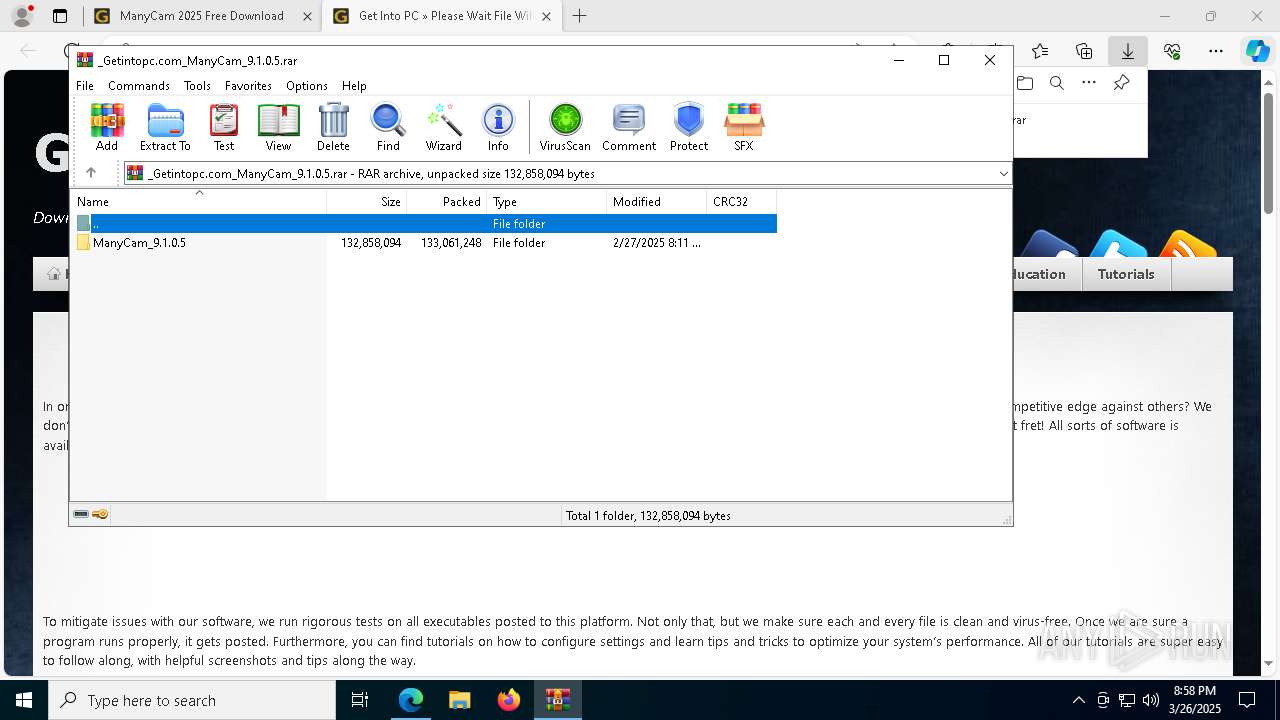Switch to ManyCam 2025 Free Download tab
The image size is (1280, 720).
click(x=202, y=16)
